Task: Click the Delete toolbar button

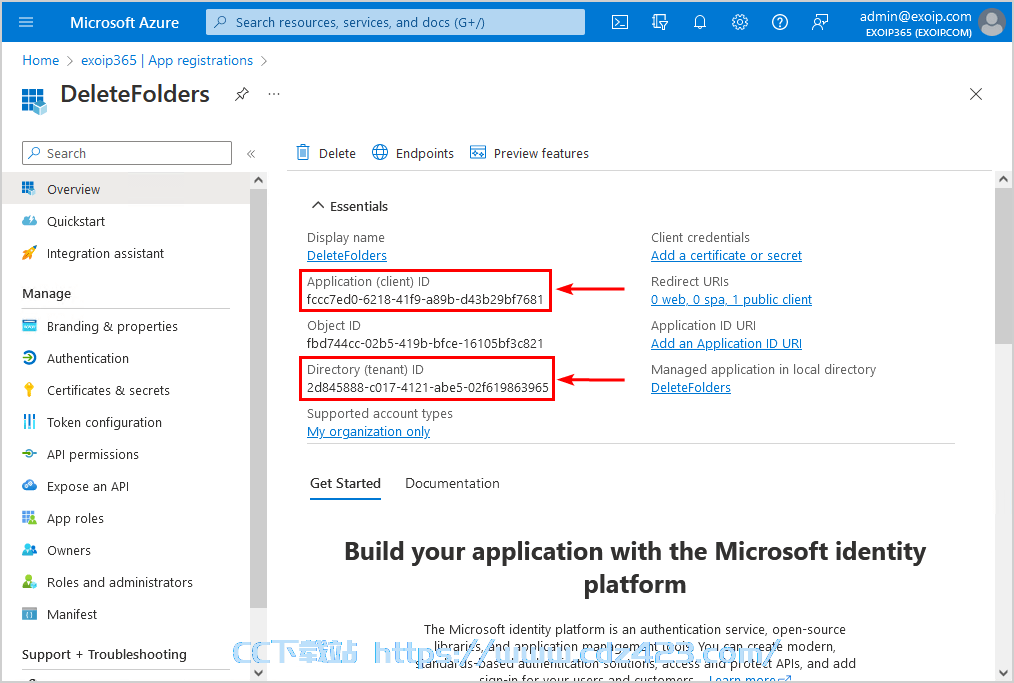Action: (326, 153)
